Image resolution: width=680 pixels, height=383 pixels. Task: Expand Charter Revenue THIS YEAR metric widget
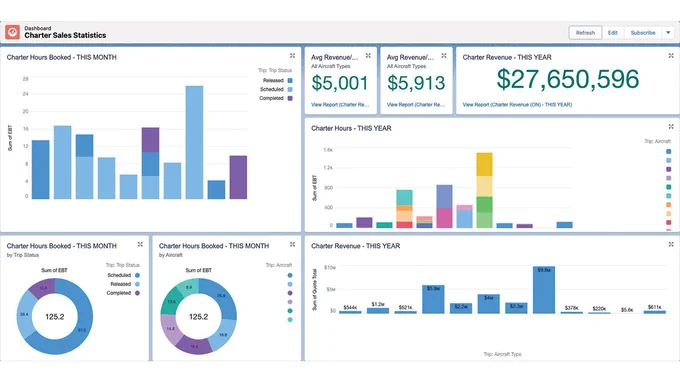tap(671, 56)
